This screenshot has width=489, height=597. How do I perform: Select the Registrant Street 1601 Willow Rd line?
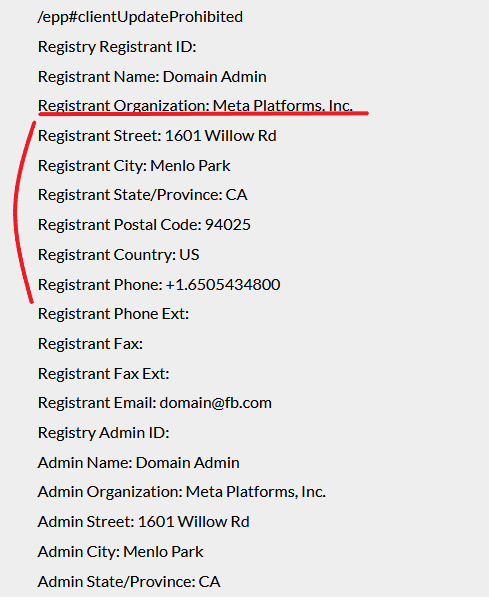pyautogui.click(x=157, y=136)
